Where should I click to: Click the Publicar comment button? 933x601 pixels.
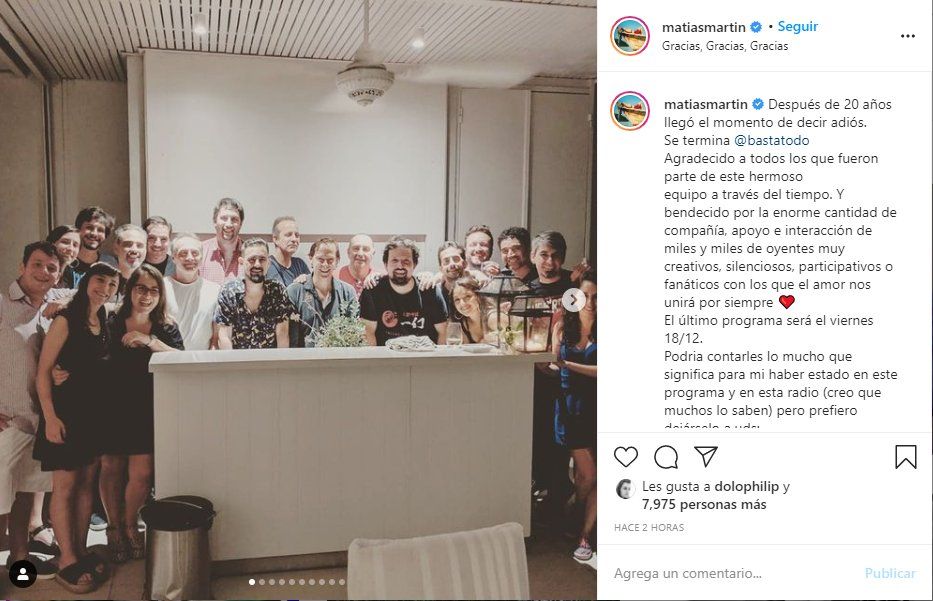coord(890,573)
